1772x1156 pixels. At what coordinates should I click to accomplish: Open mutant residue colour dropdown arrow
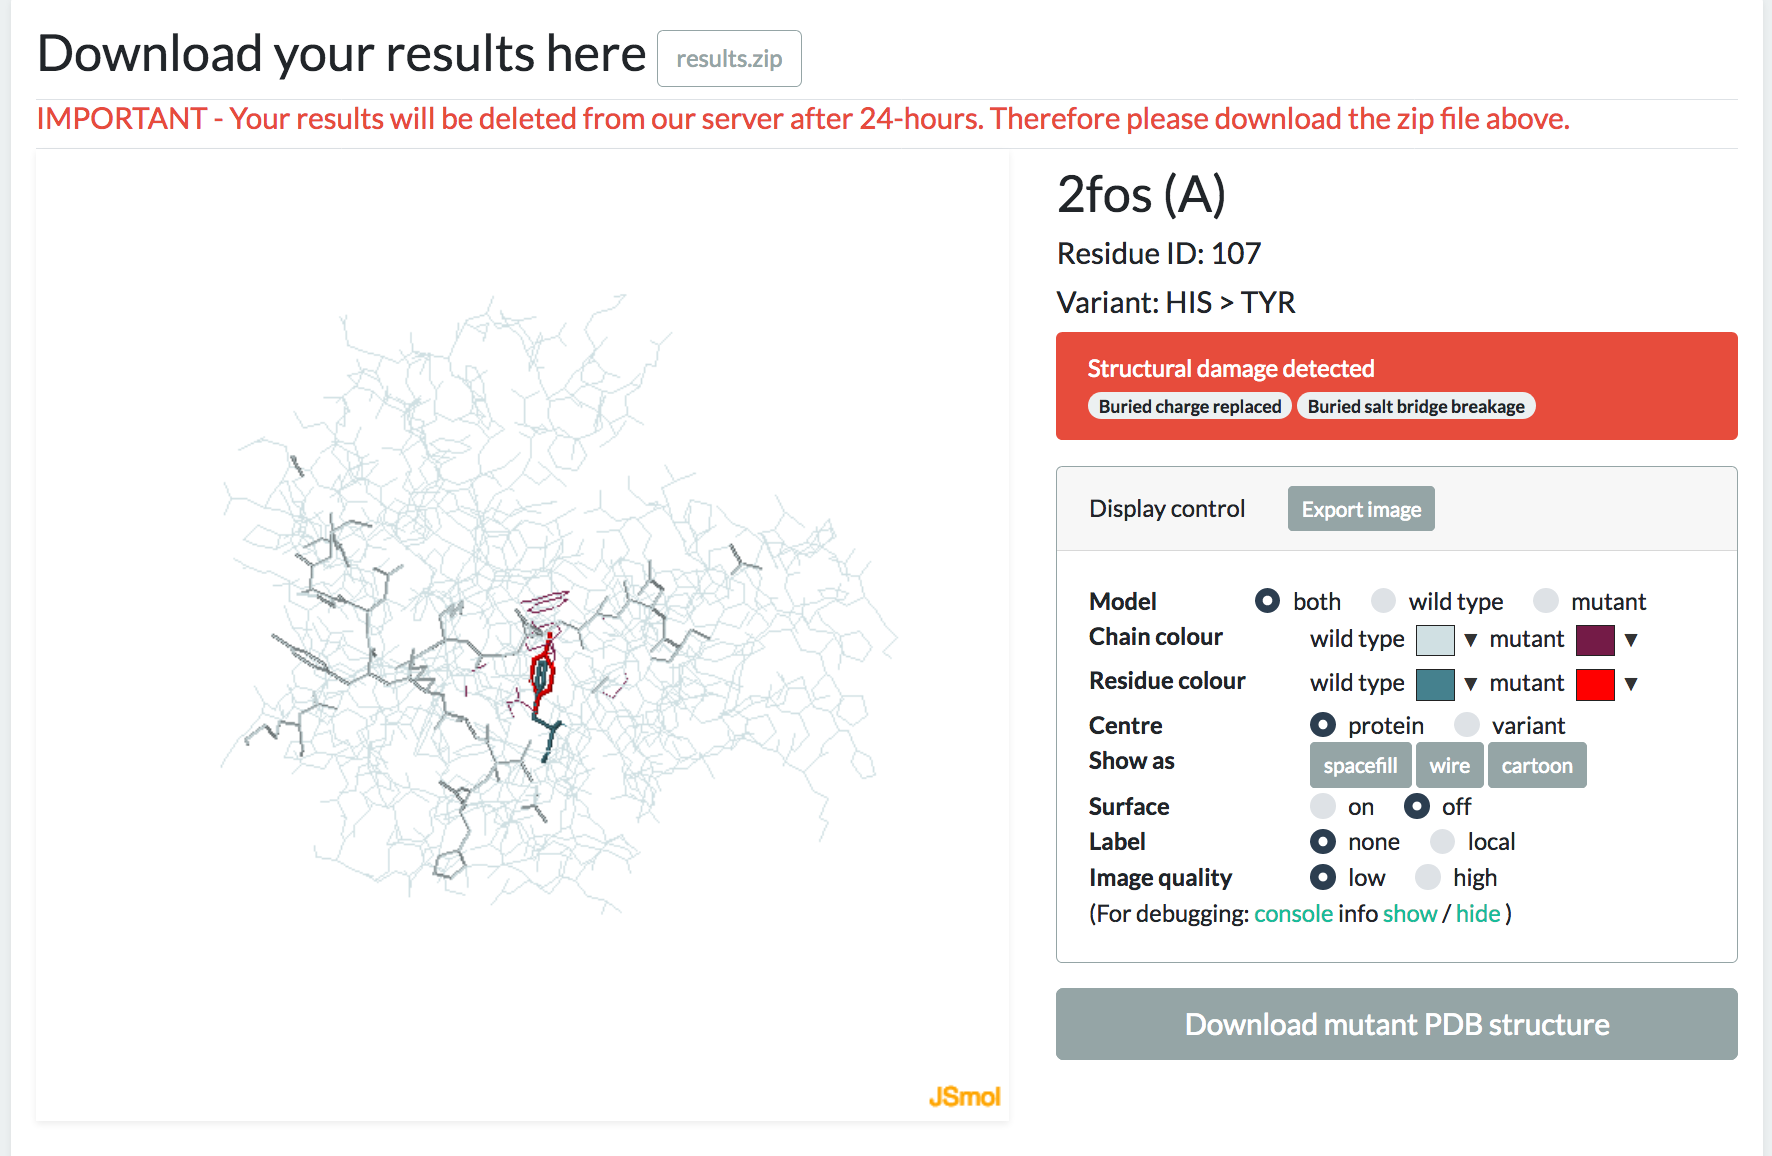click(1631, 684)
